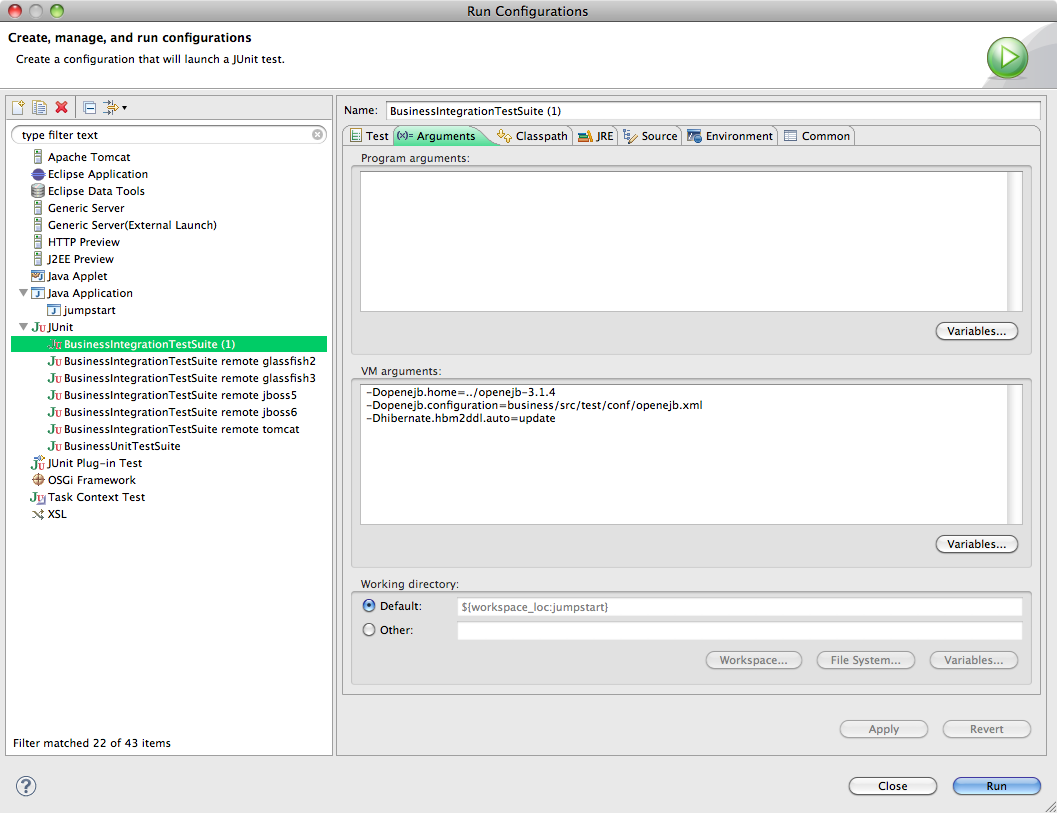Click the New launch configuration icon
Screen dimensions: 1057x813
[18, 107]
